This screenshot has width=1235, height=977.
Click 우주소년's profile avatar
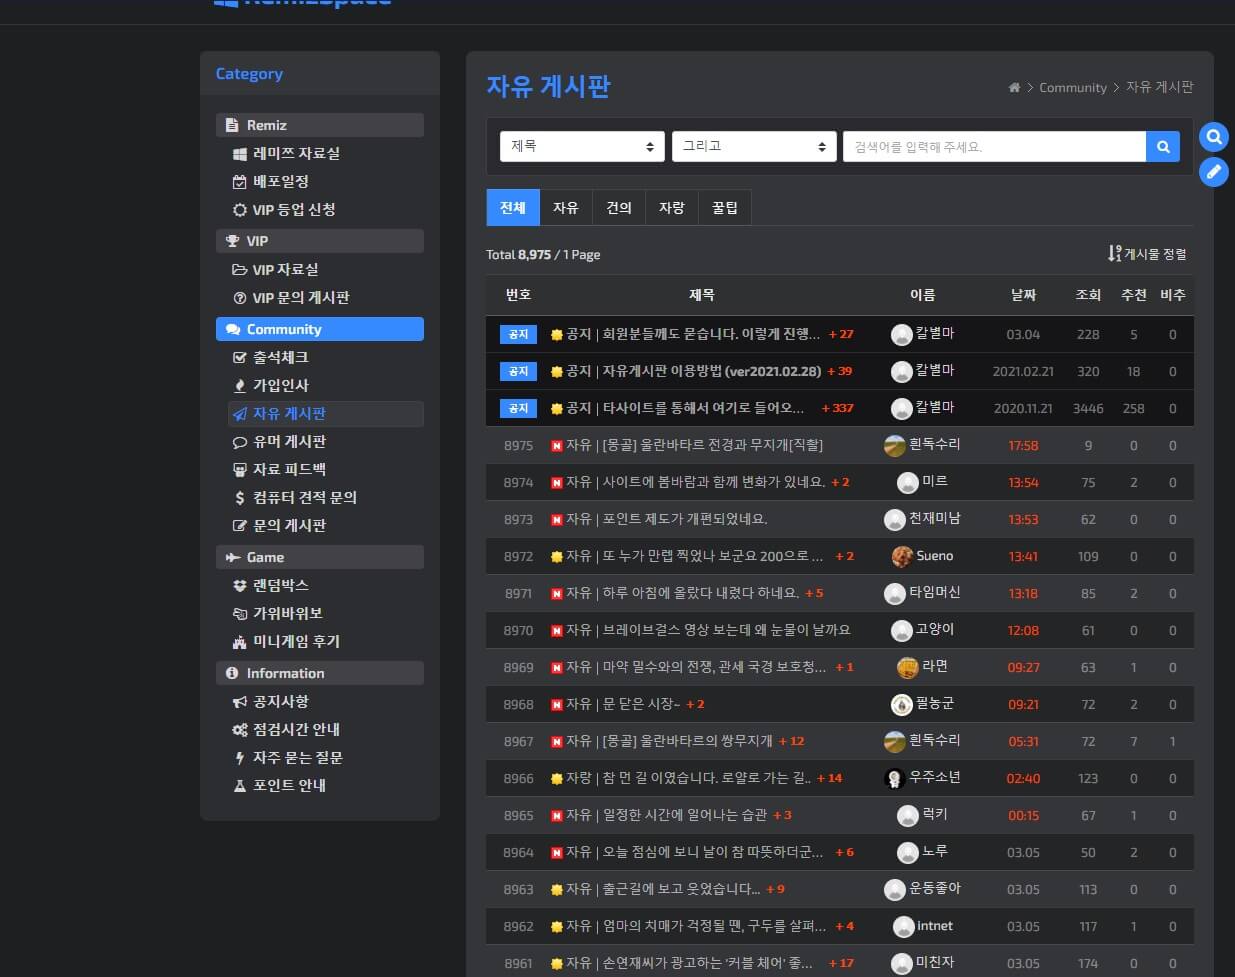894,778
